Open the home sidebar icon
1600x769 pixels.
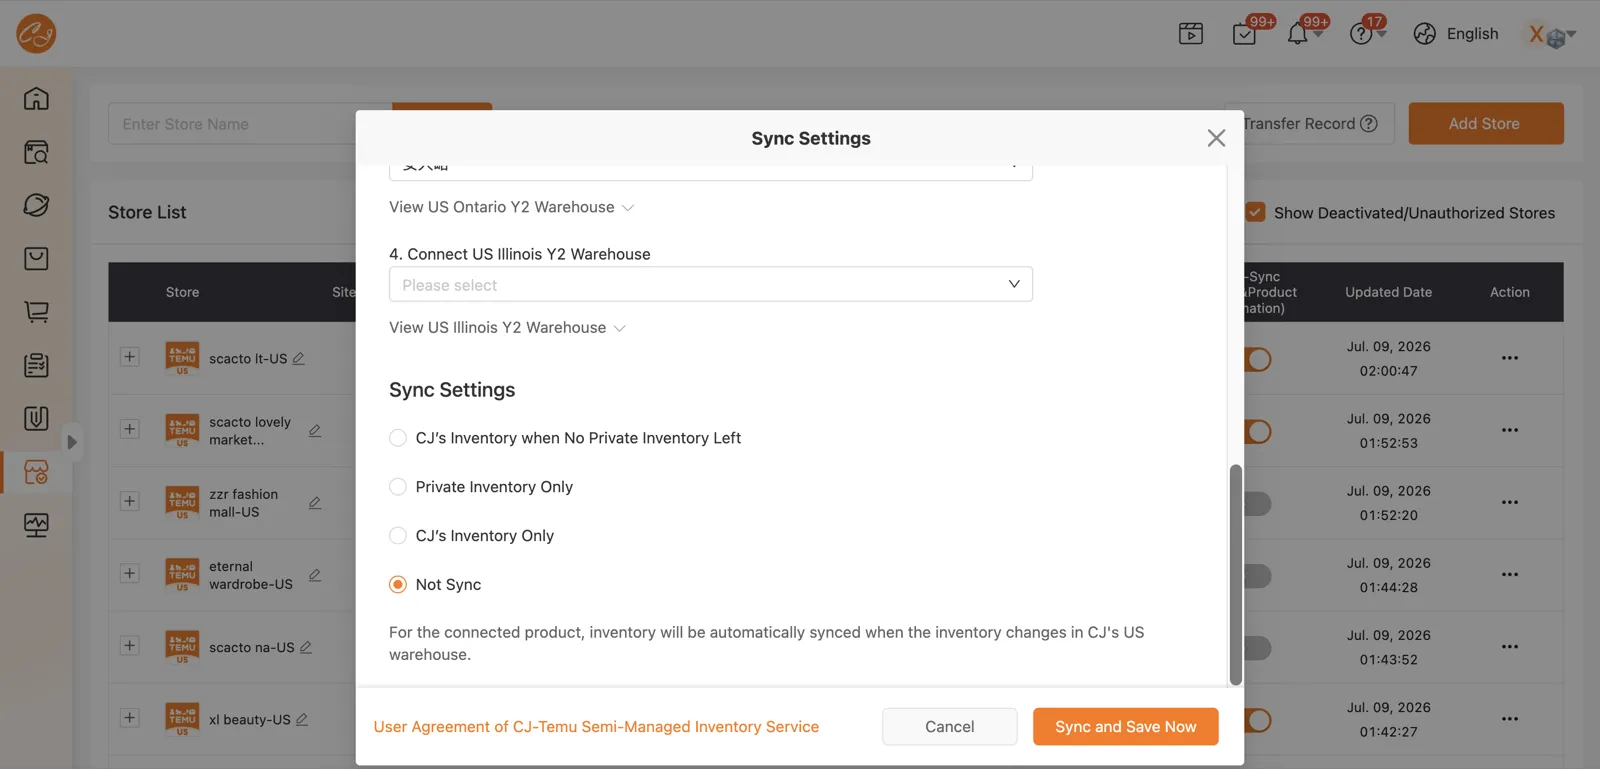coord(36,99)
